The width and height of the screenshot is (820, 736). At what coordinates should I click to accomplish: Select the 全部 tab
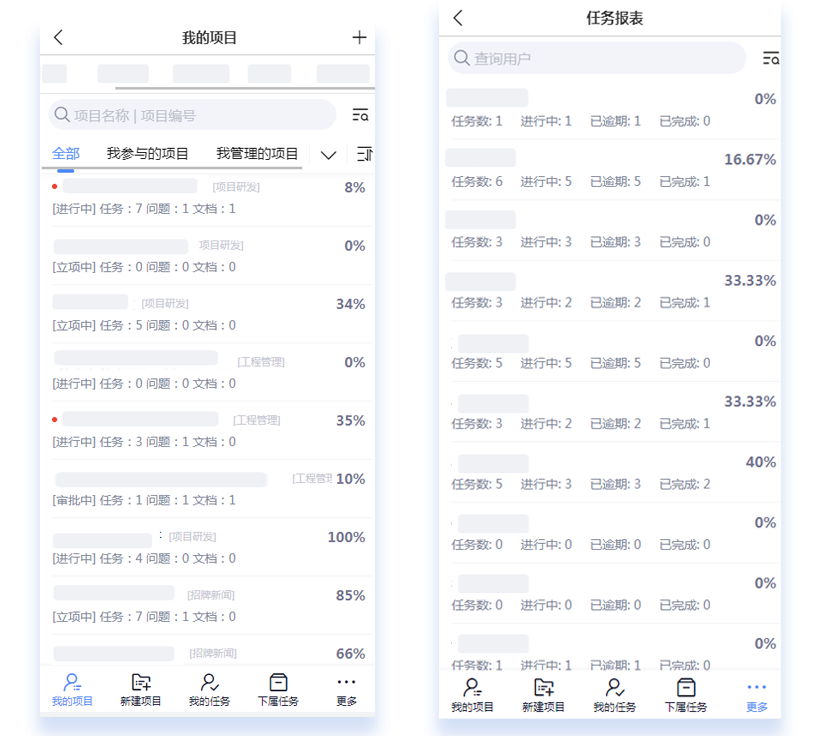click(x=66, y=154)
